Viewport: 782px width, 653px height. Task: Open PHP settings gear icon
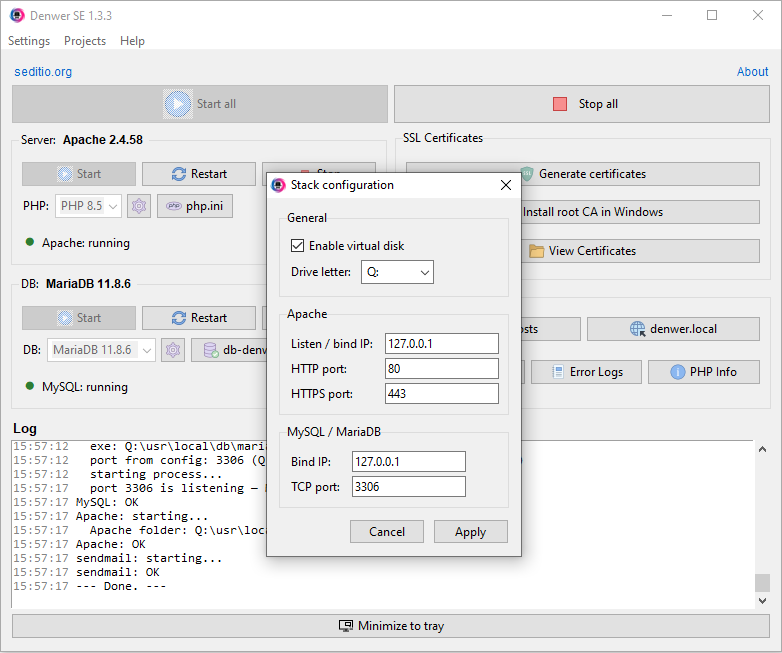point(139,206)
